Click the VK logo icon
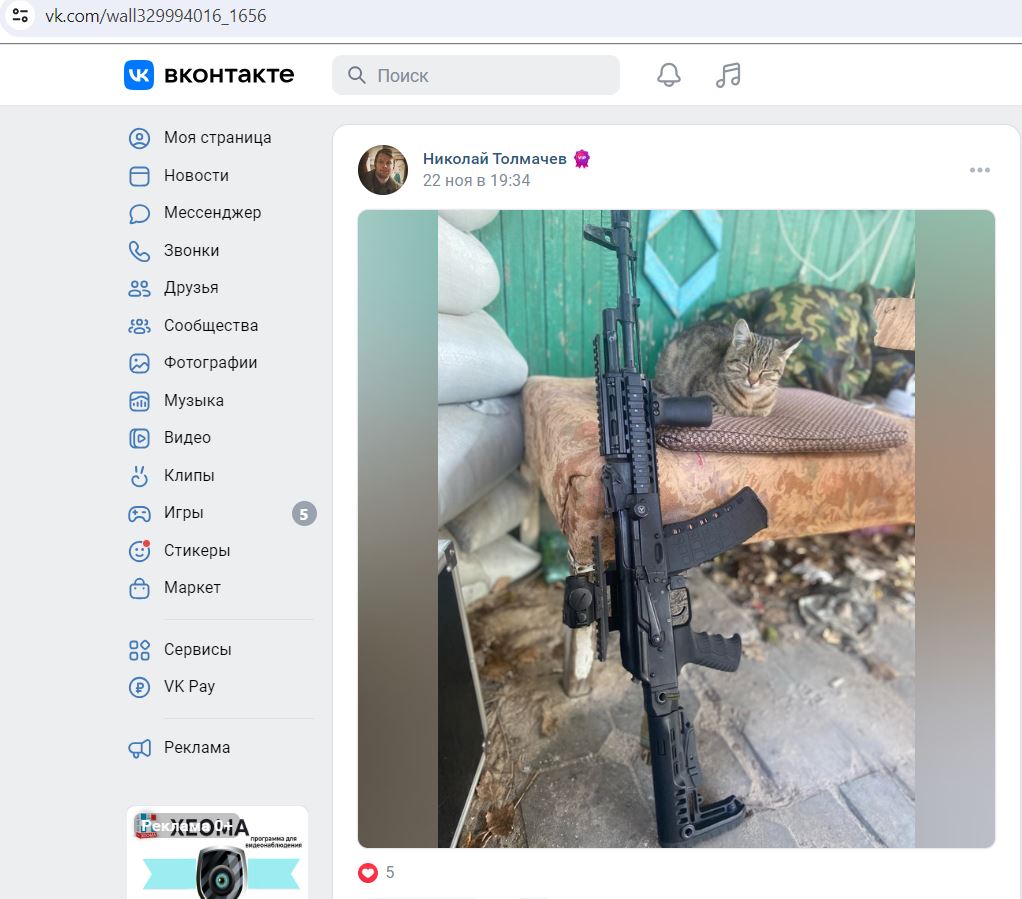The width and height of the screenshot is (1022, 899). coord(139,75)
